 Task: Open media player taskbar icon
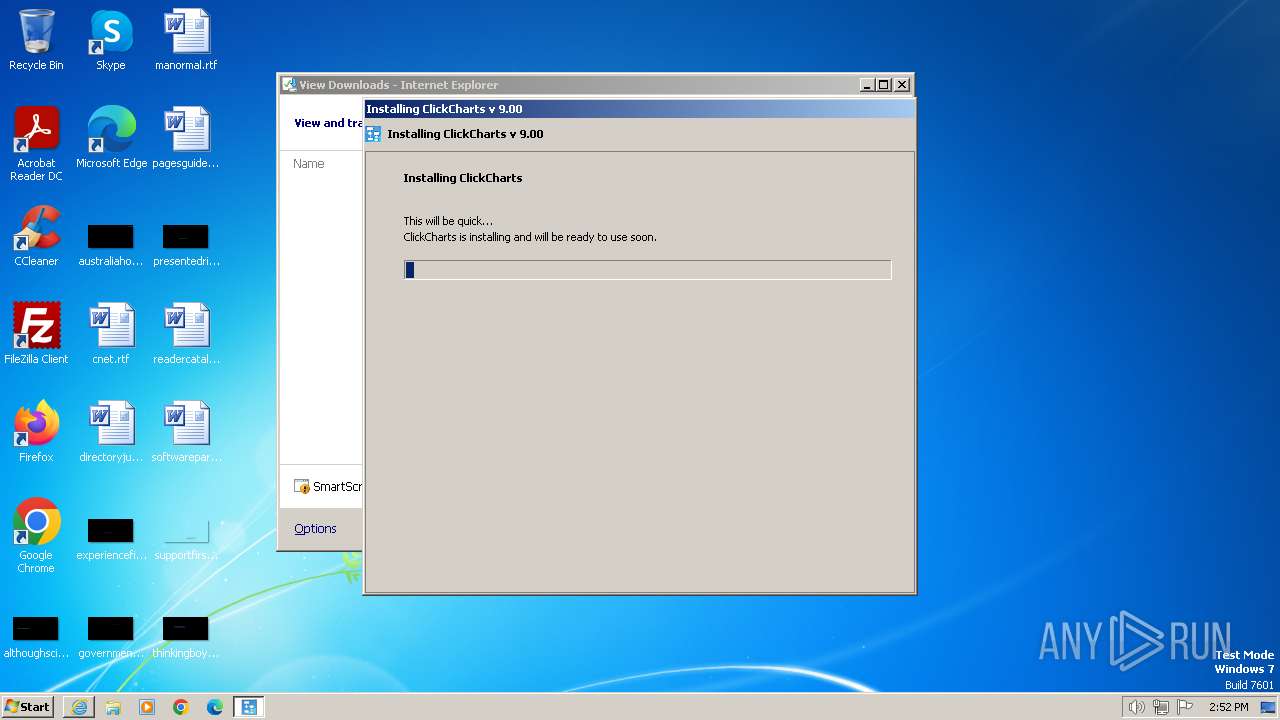pyautogui.click(x=147, y=707)
